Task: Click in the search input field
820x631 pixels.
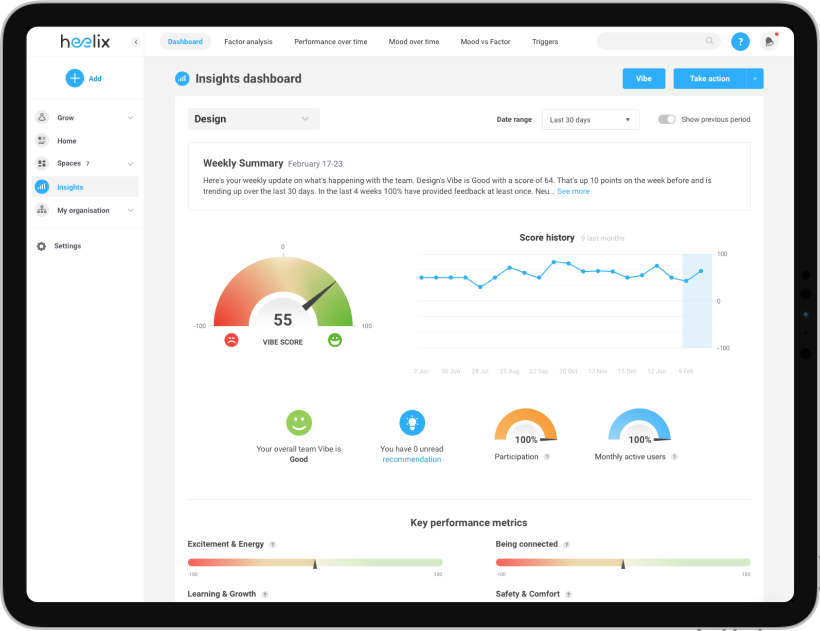Action: (x=651, y=41)
